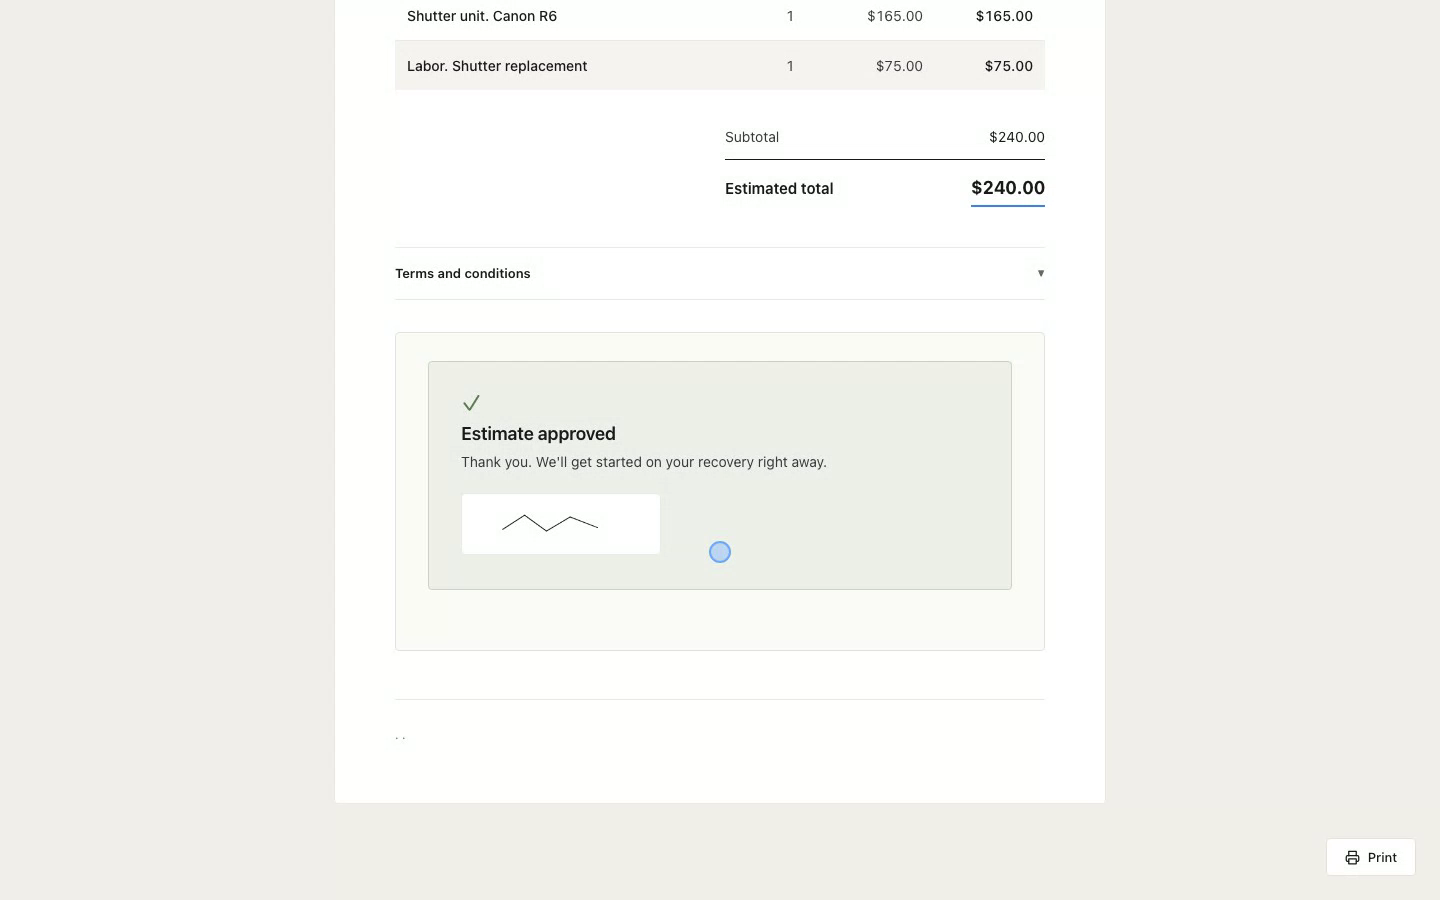This screenshot has width=1440, height=900.
Task: Click the bold $165.00 line total
Action: click(1004, 16)
